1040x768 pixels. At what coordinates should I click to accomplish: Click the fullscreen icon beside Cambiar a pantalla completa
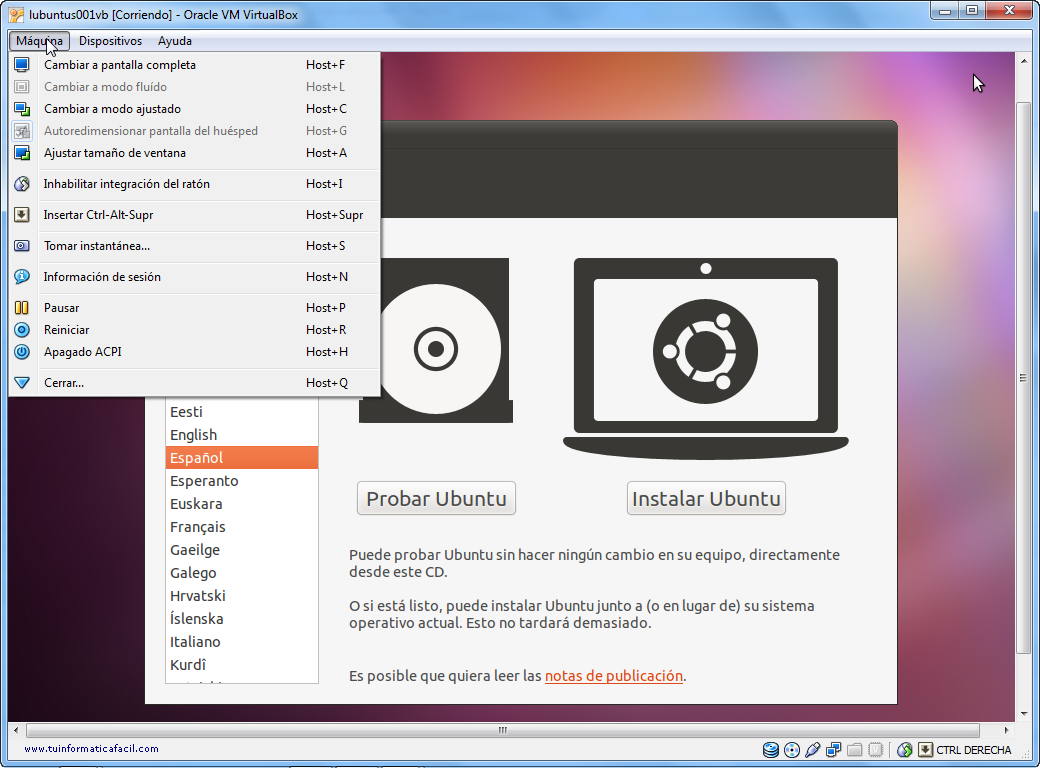click(x=22, y=65)
